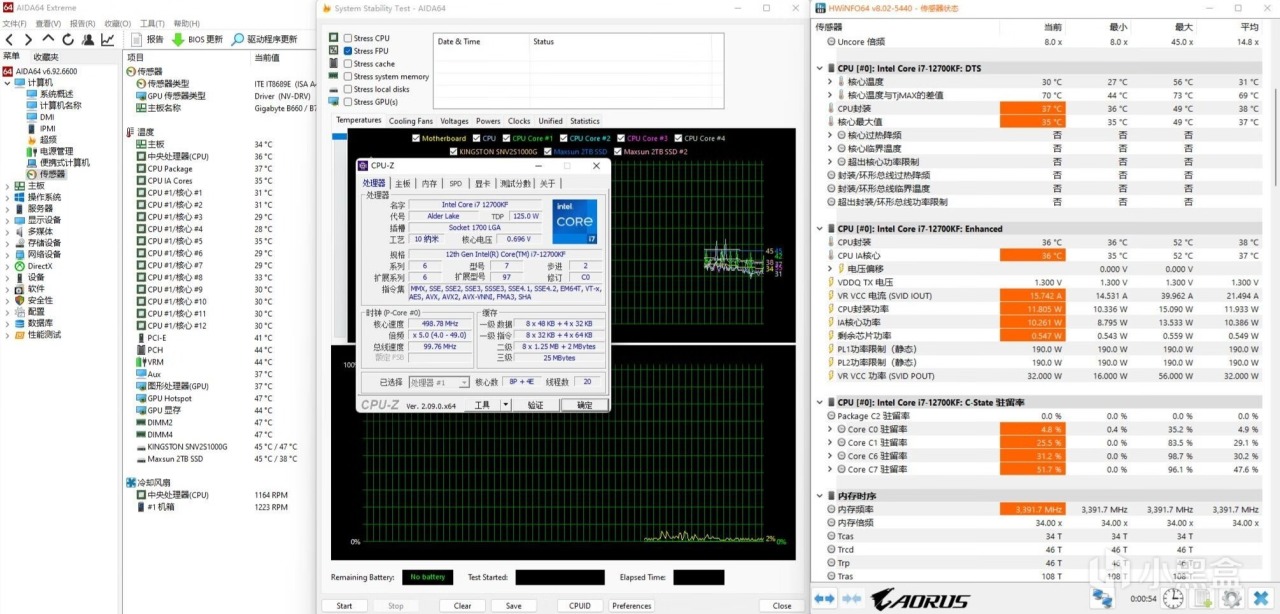Open Preferences in stability test
Screen dimensions: 1280x614
pyautogui.click(x=632, y=605)
